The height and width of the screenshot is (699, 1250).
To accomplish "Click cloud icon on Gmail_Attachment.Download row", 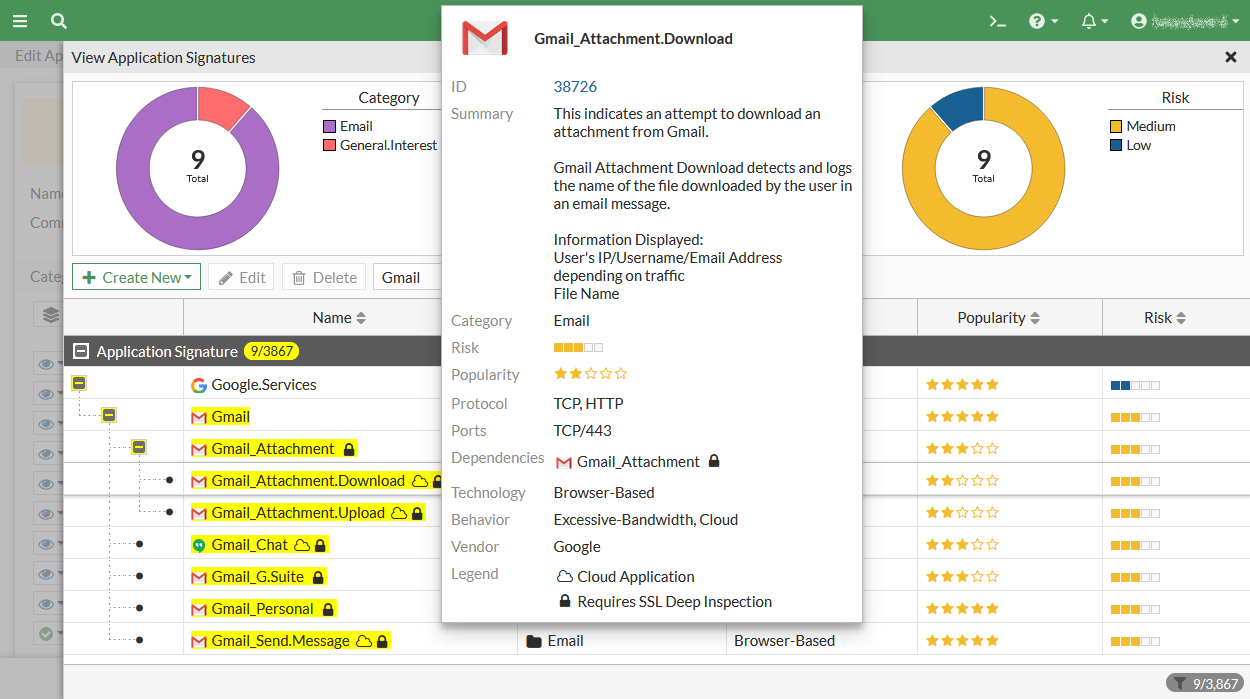I will (420, 481).
